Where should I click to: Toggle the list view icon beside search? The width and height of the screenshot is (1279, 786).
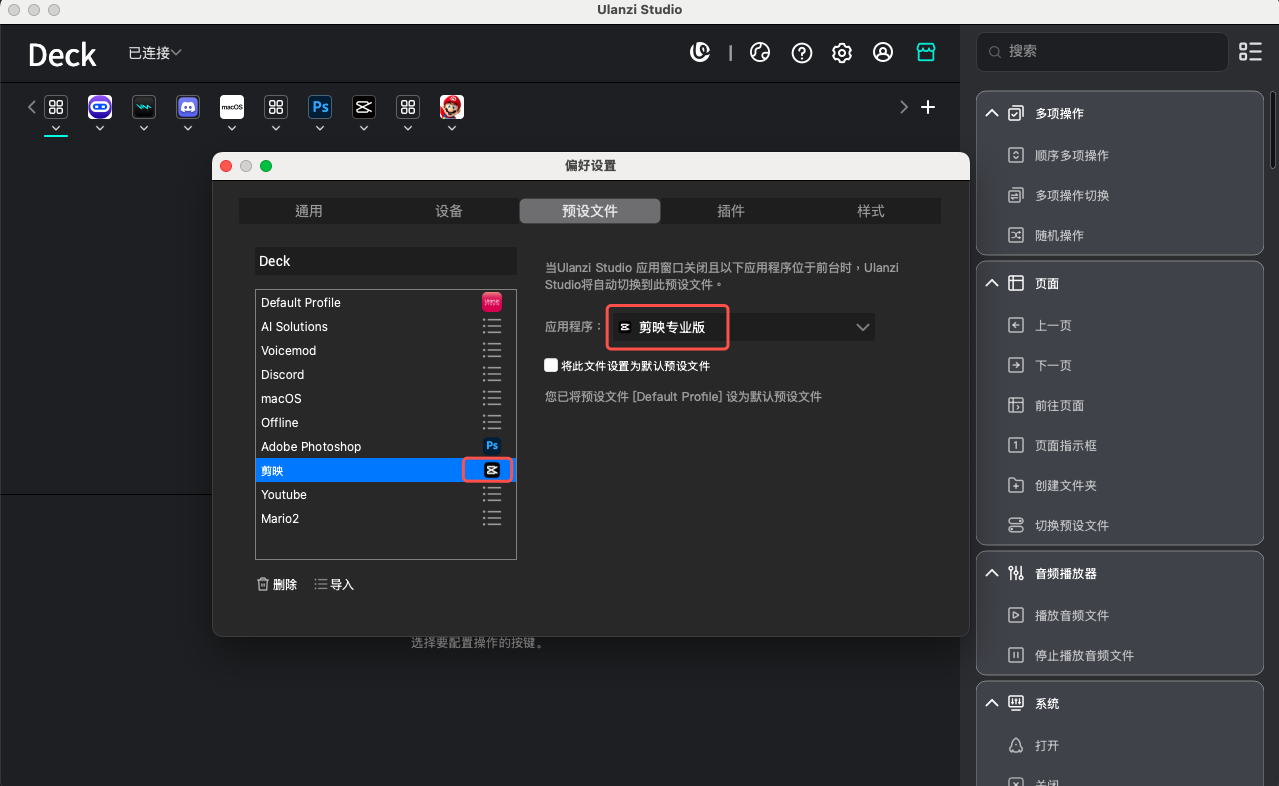coord(1250,52)
